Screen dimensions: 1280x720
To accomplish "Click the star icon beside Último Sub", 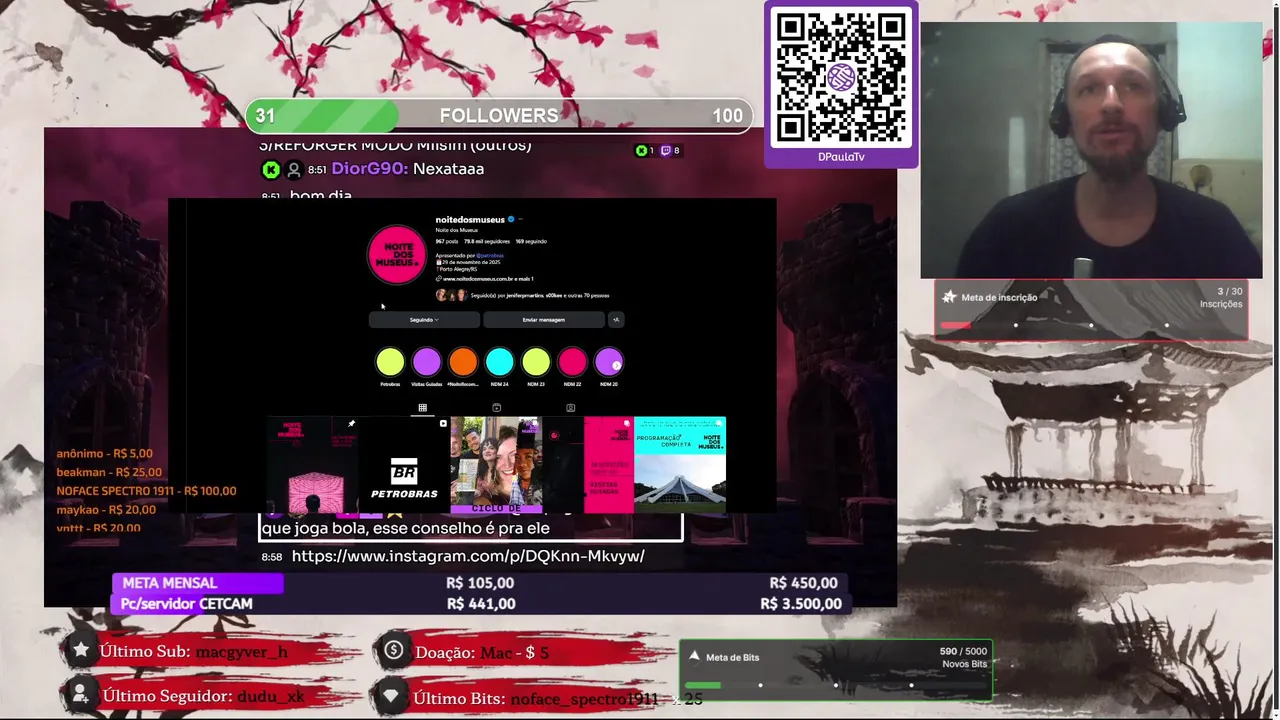I will [x=80, y=651].
